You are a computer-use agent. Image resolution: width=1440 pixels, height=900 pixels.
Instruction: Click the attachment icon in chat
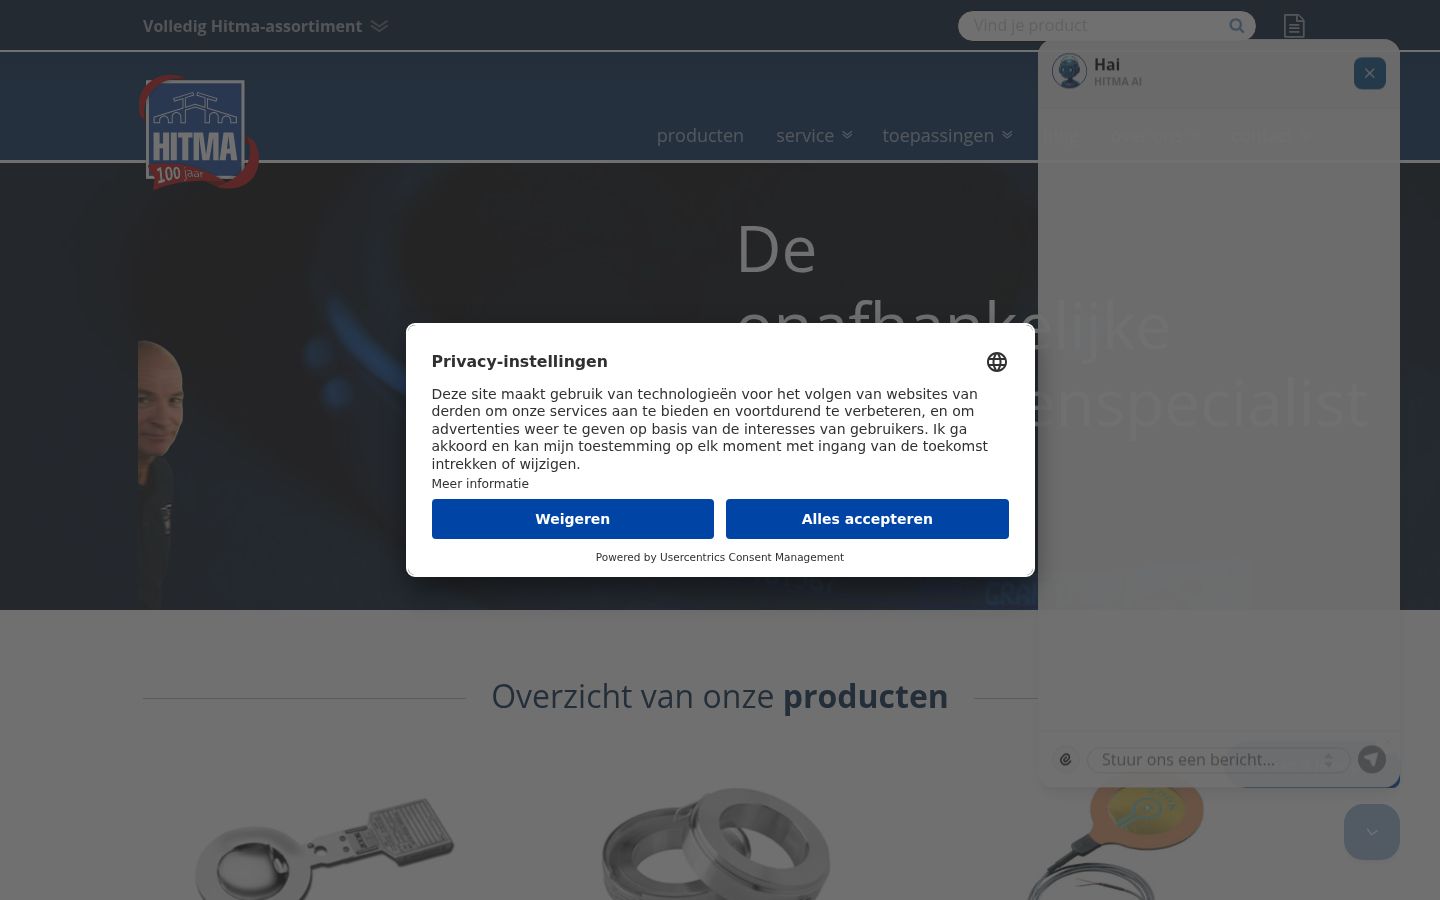[x=1066, y=760]
